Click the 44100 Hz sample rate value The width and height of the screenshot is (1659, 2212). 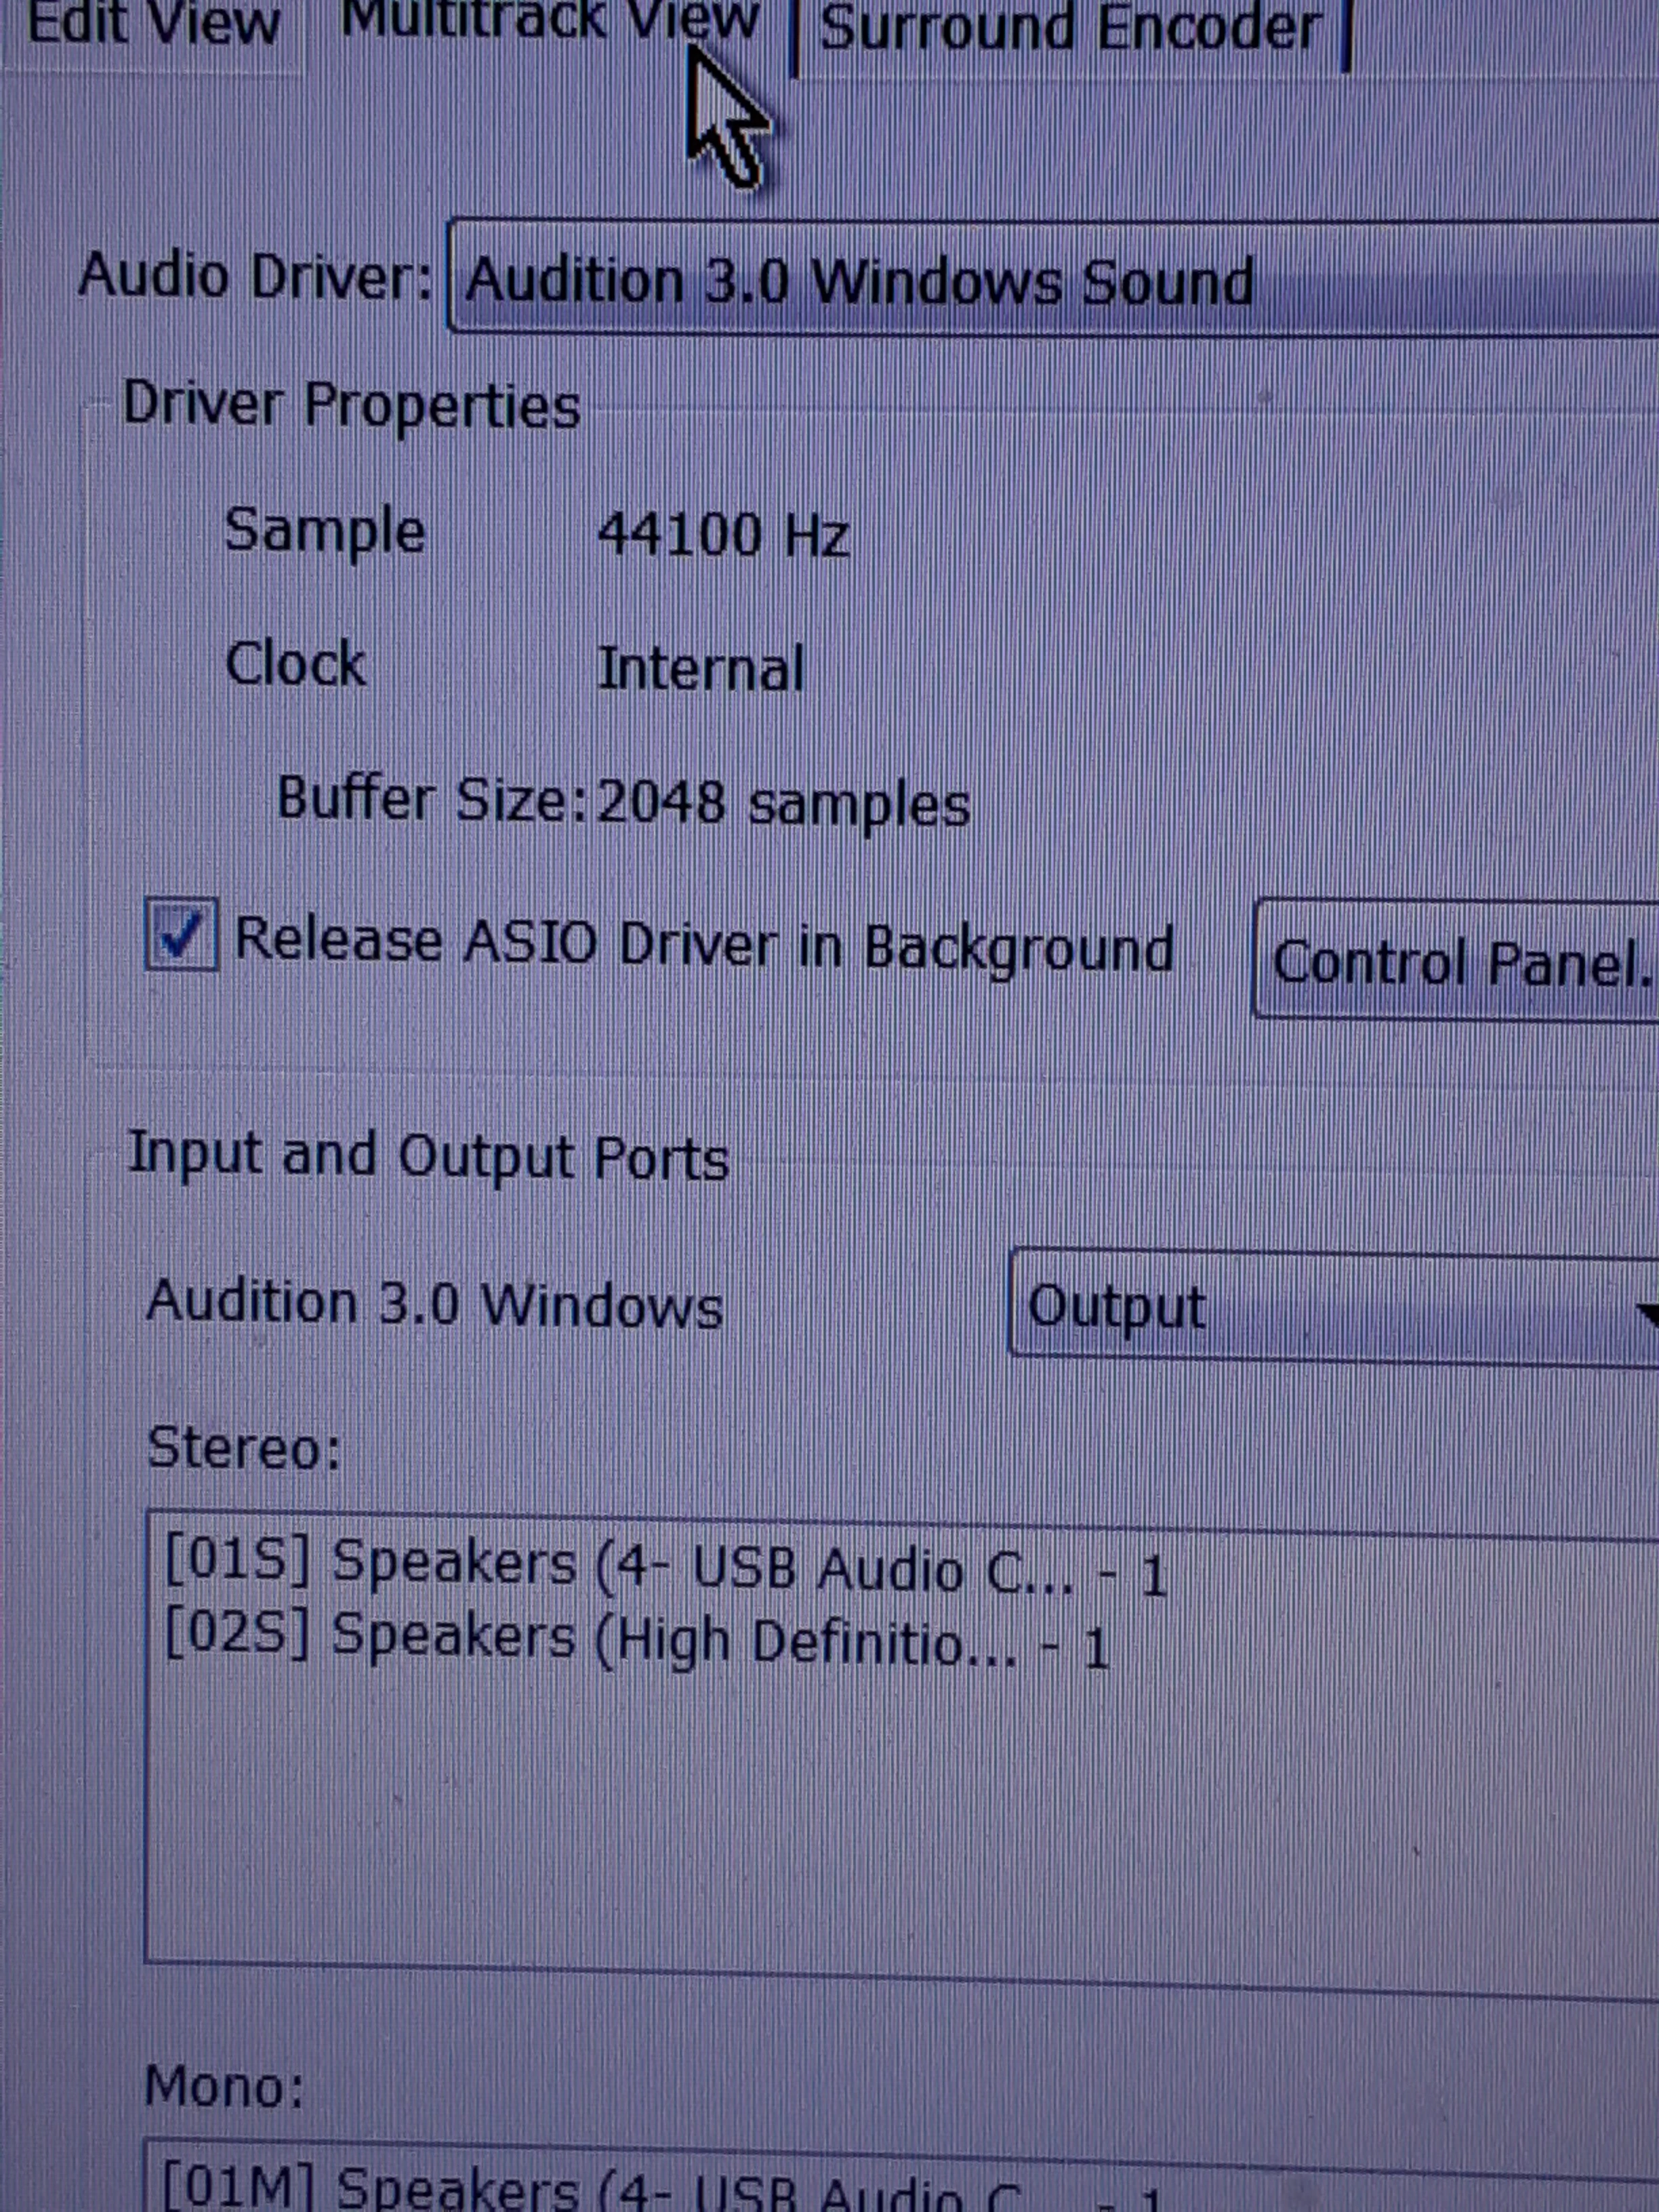(722, 535)
